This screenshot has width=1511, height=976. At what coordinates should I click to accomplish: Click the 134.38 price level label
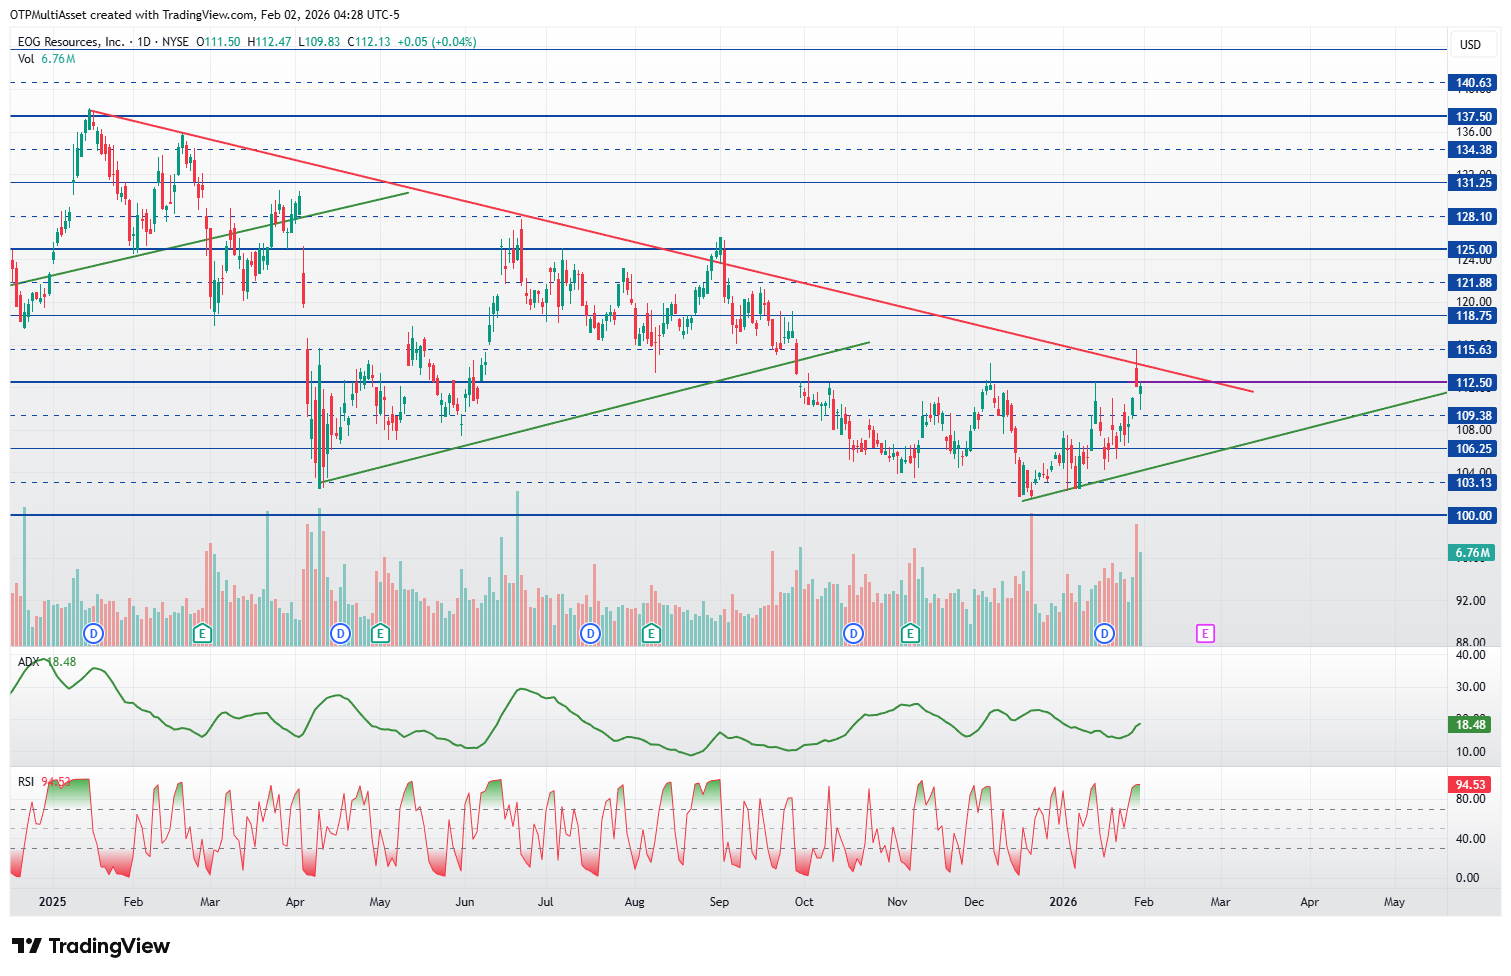click(1474, 149)
